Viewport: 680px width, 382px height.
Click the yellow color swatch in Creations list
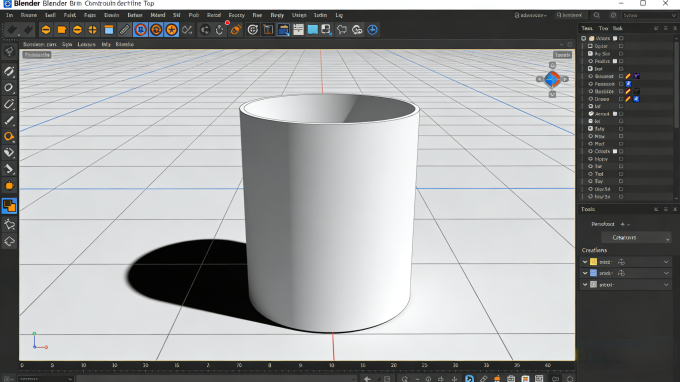(593, 262)
